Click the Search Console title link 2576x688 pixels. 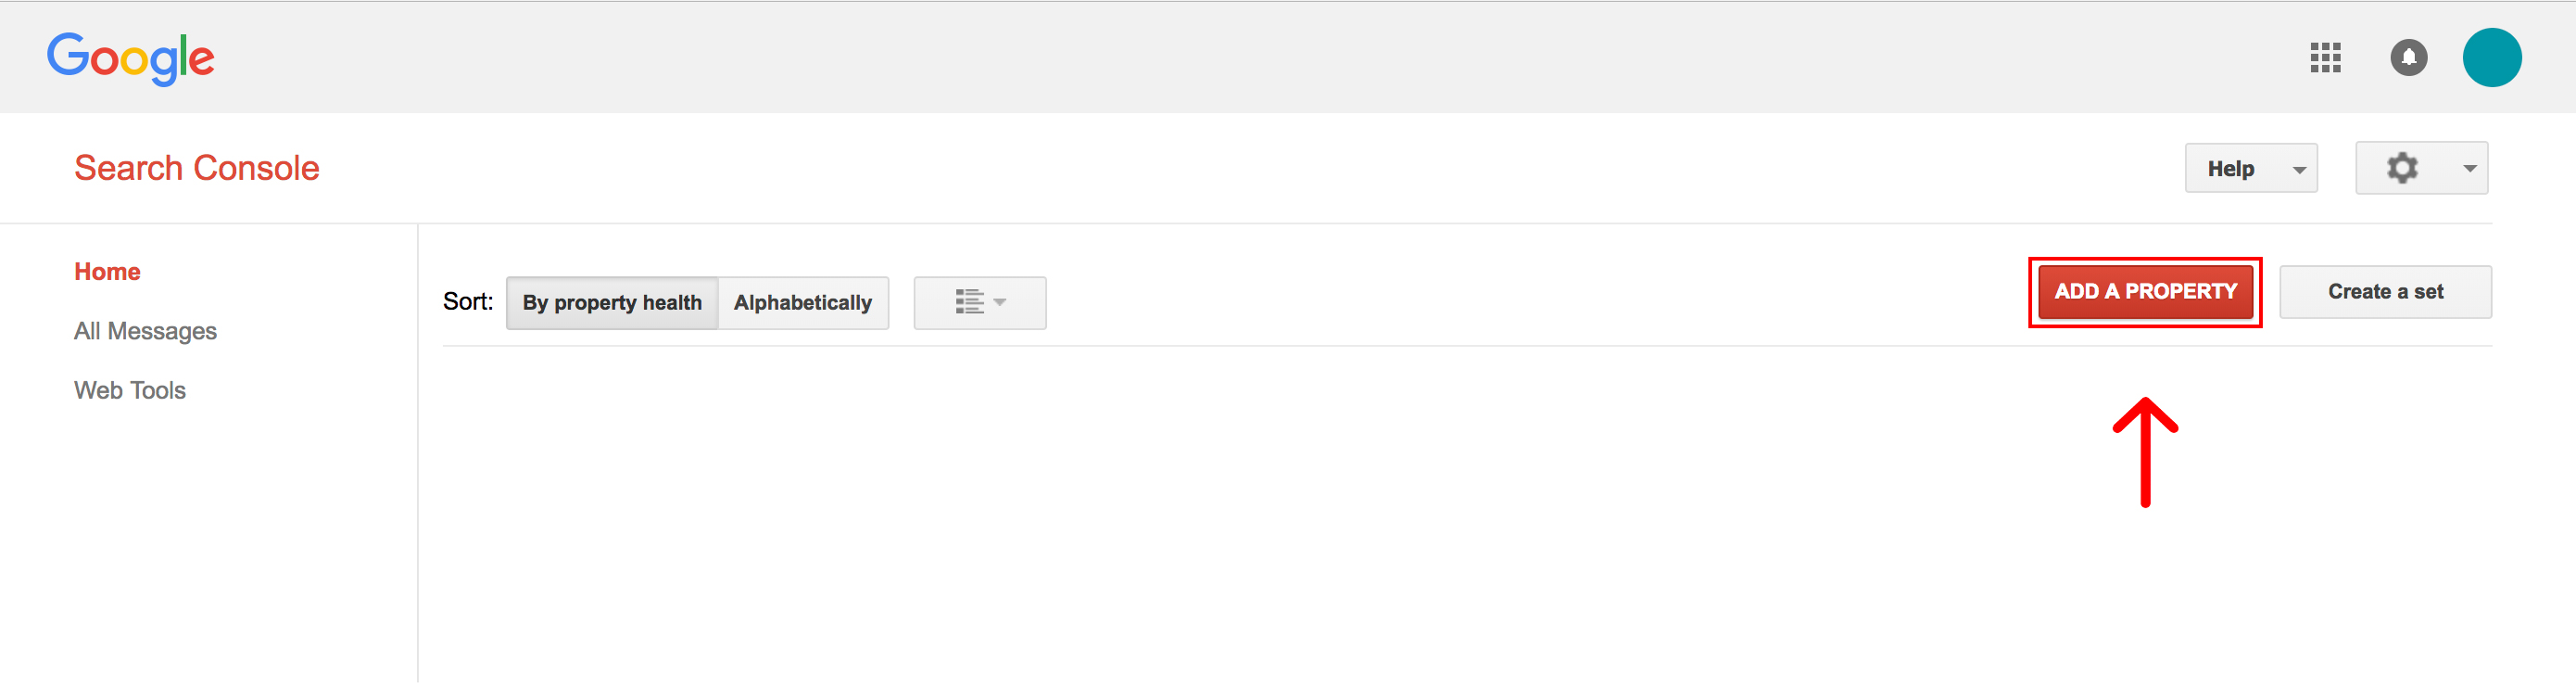(197, 168)
